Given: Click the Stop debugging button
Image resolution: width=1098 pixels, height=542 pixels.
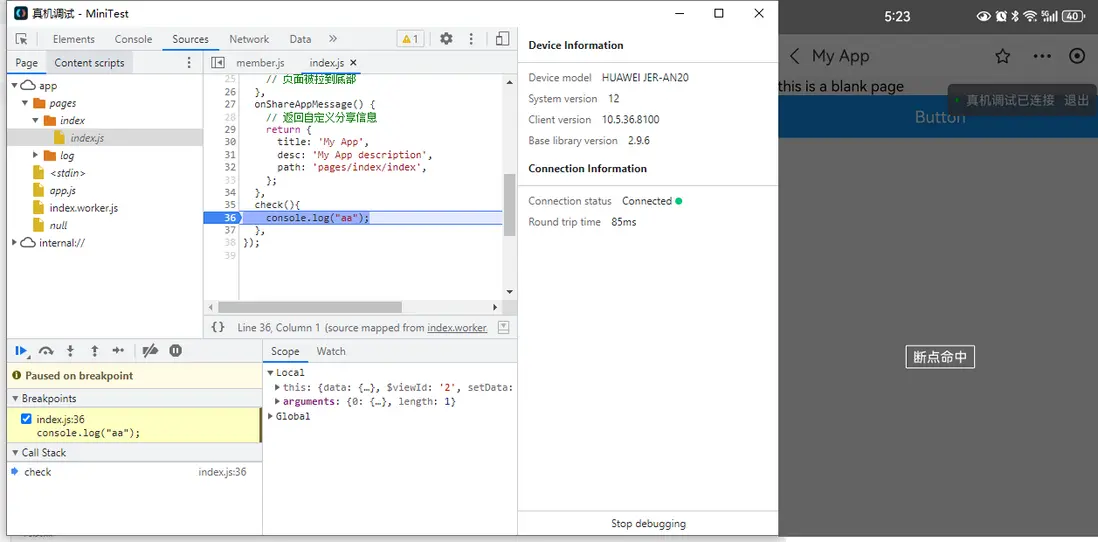Looking at the screenshot, I should (x=648, y=523).
